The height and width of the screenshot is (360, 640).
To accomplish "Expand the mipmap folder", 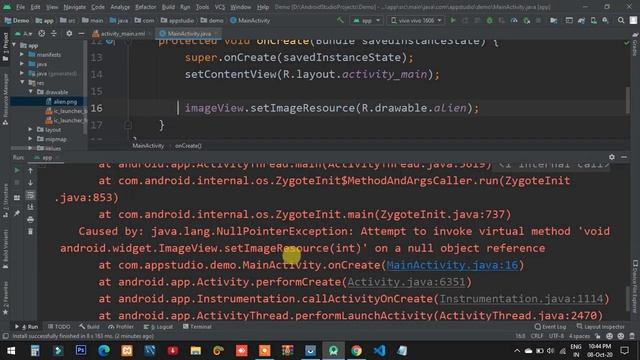I will pos(31,139).
